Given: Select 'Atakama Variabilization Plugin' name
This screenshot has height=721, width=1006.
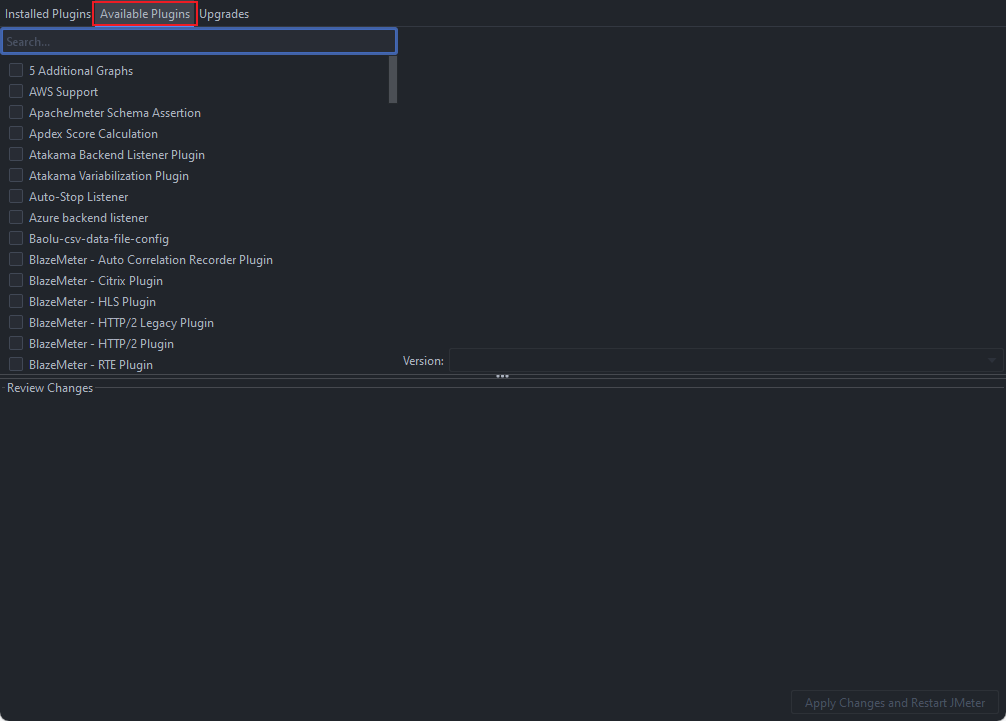Looking at the screenshot, I should point(108,176).
